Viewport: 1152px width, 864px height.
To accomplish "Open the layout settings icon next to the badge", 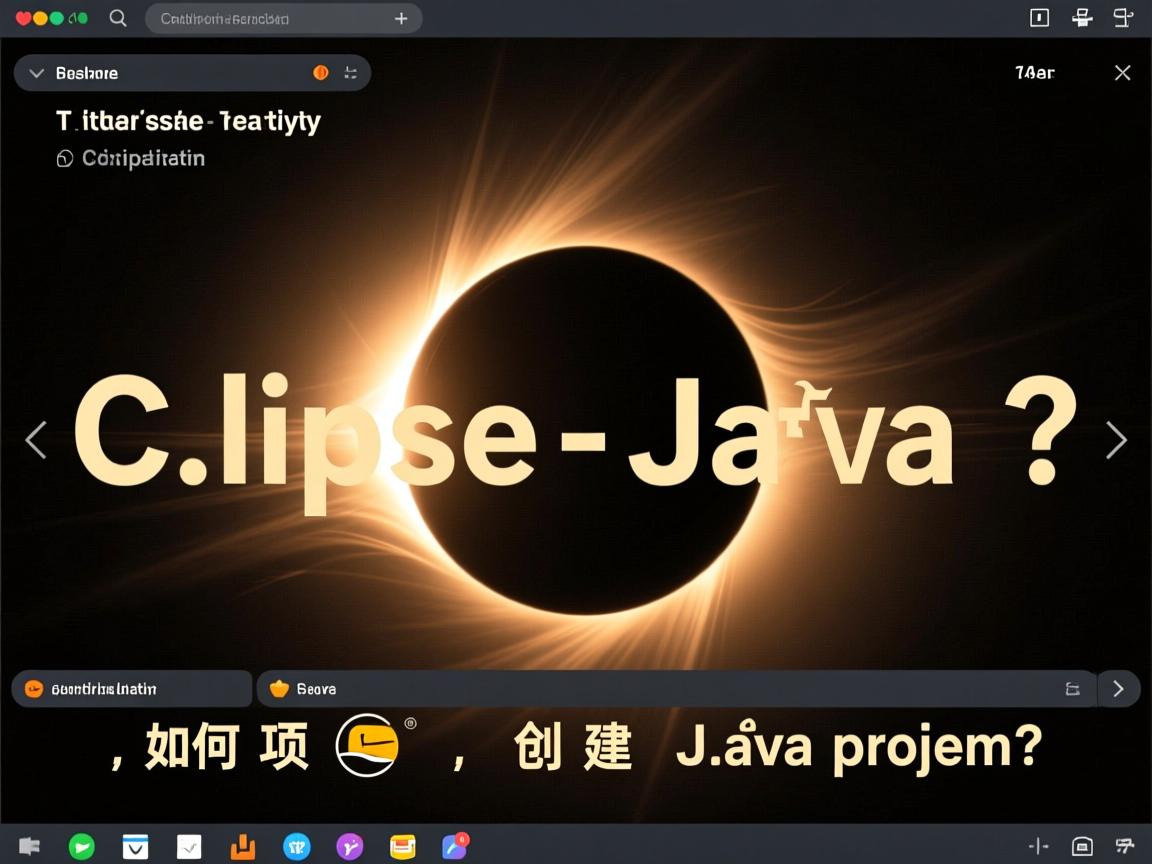I will point(350,72).
